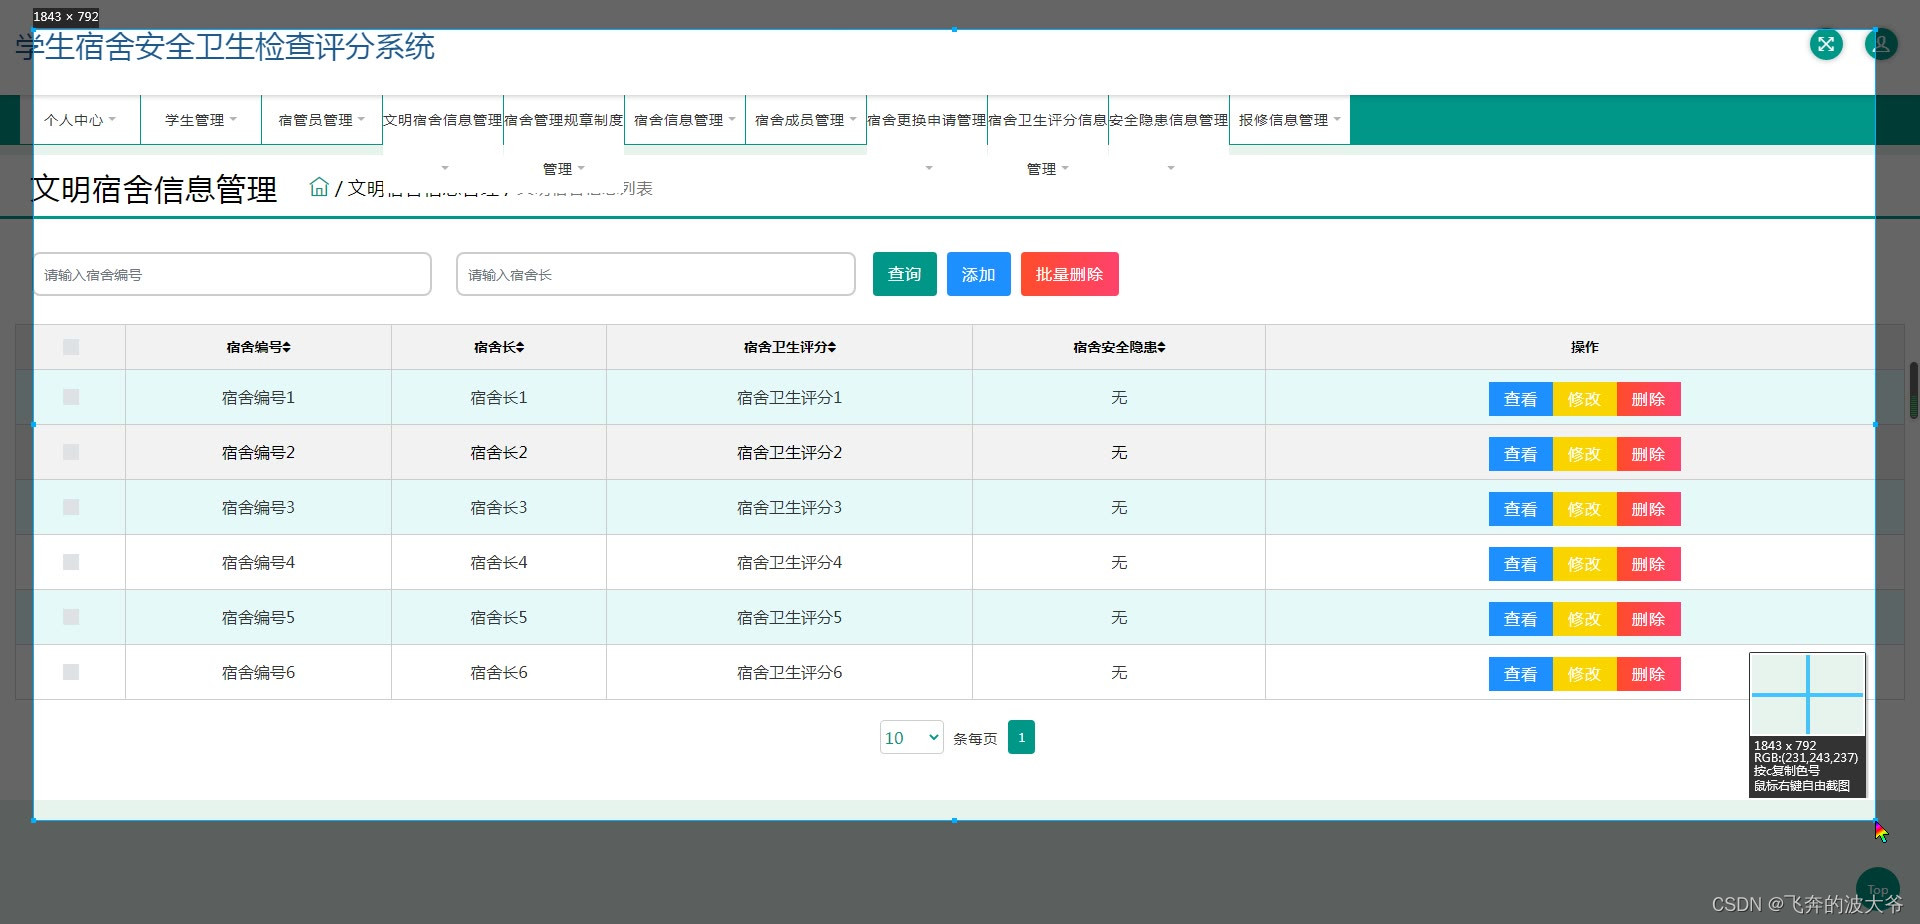
Task: Check the row for 宿舍编号3
Action: (71, 507)
